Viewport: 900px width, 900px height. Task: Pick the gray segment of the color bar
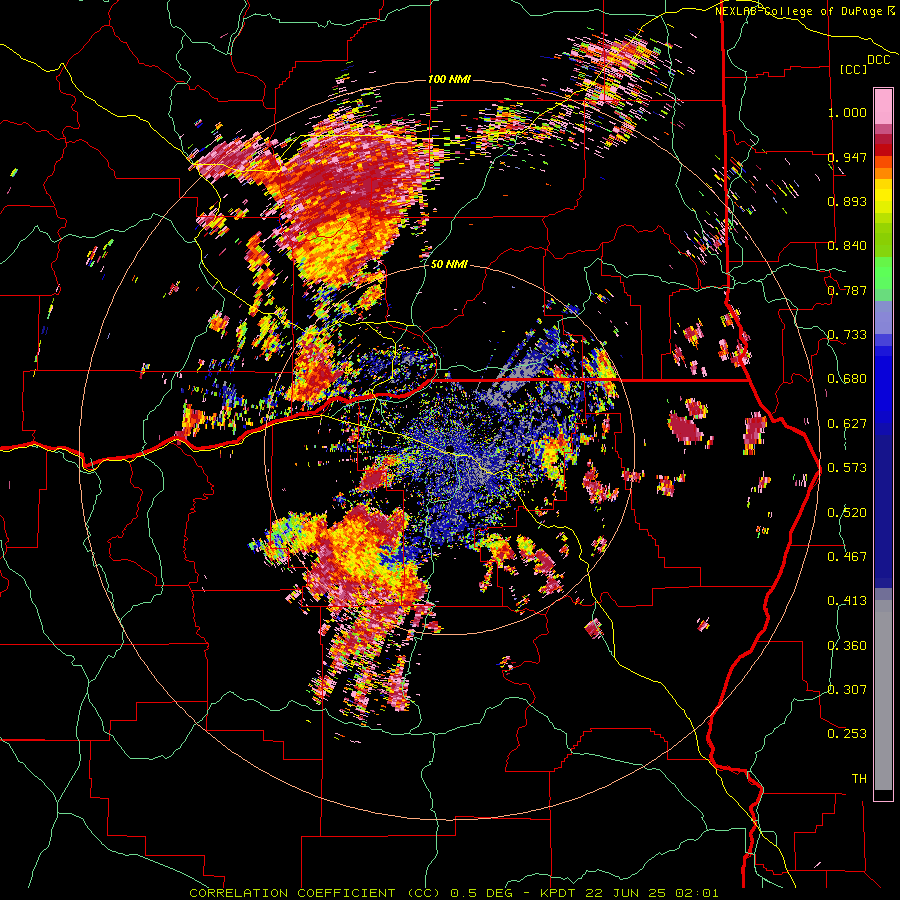point(883,695)
